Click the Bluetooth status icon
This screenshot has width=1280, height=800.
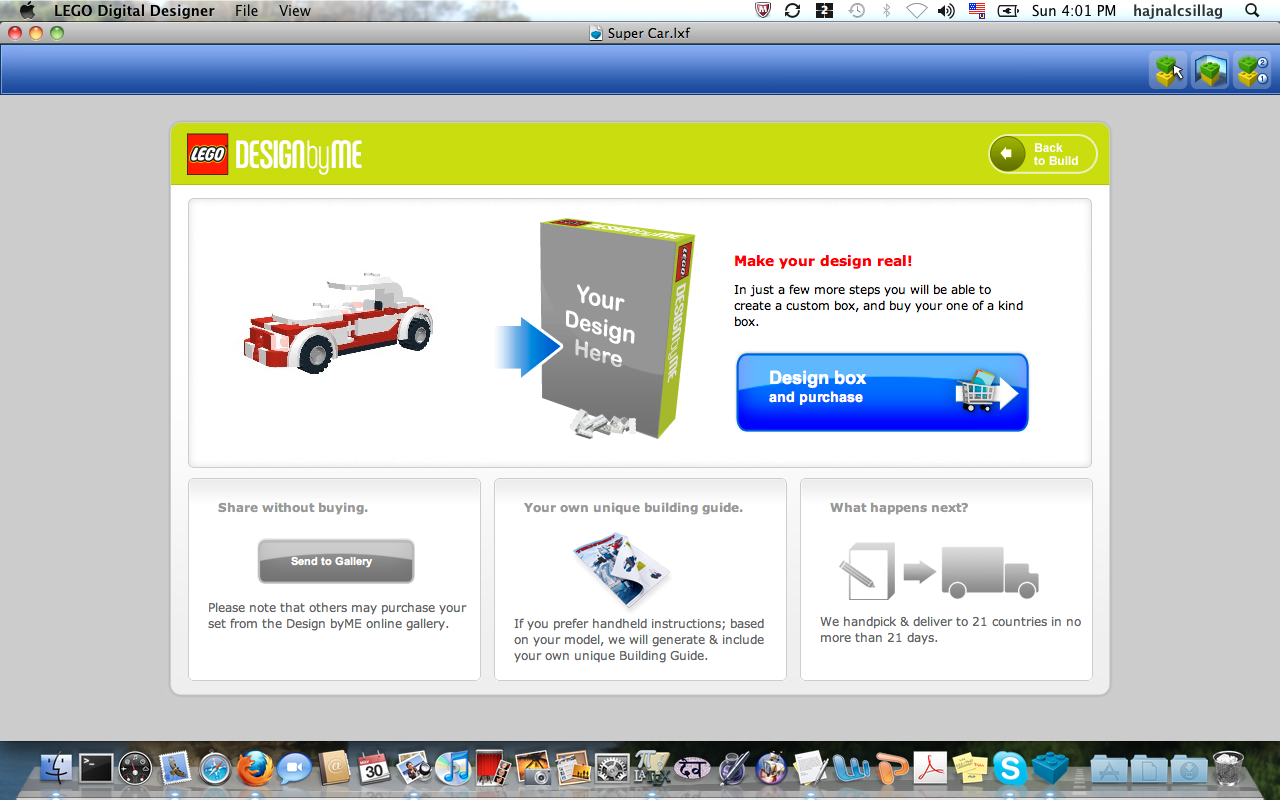tap(884, 10)
